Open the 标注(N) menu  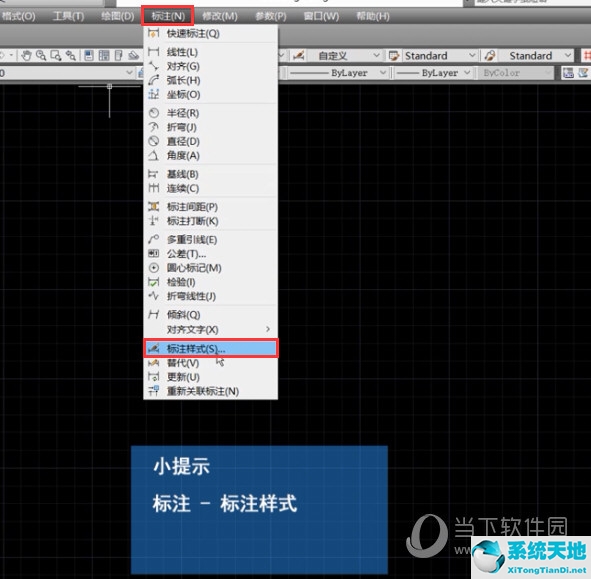168,16
